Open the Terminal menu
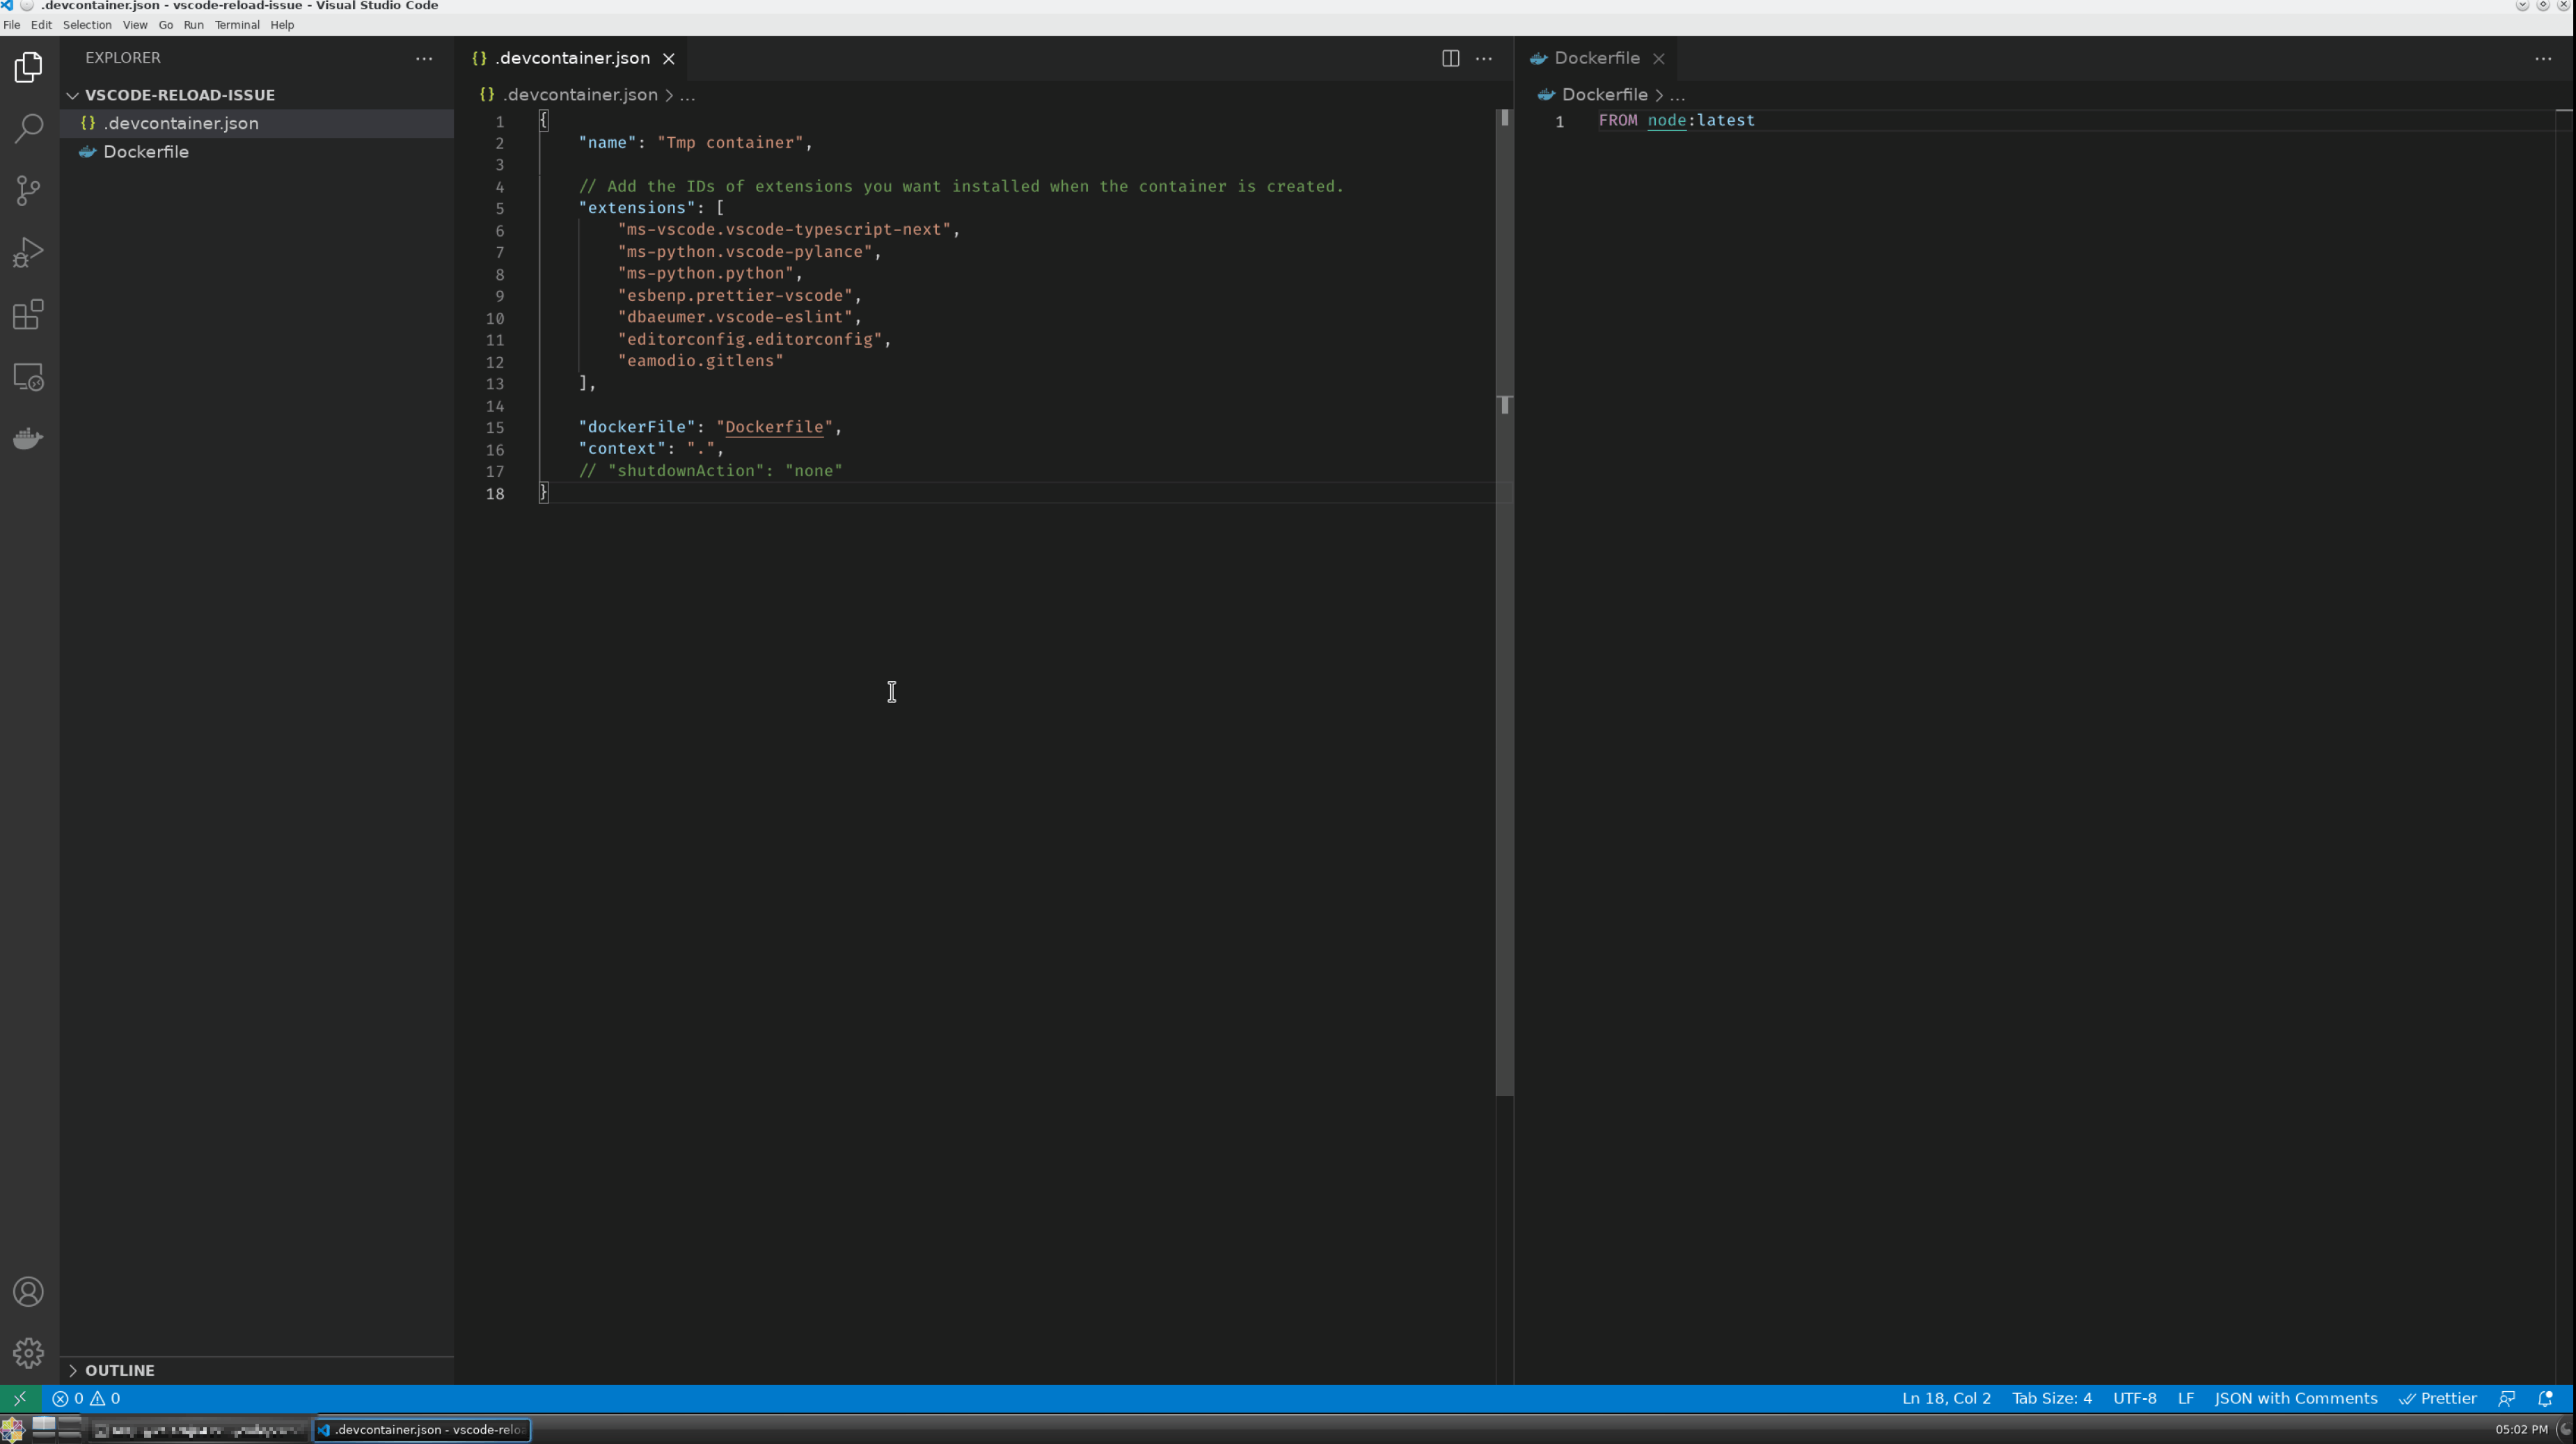The width and height of the screenshot is (2576, 1444). click(x=237, y=25)
